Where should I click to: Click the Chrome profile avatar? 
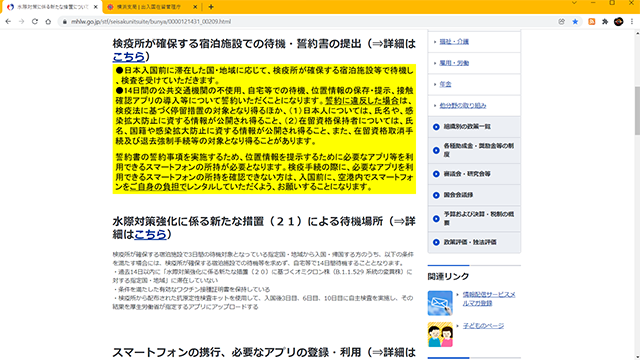coord(618,22)
